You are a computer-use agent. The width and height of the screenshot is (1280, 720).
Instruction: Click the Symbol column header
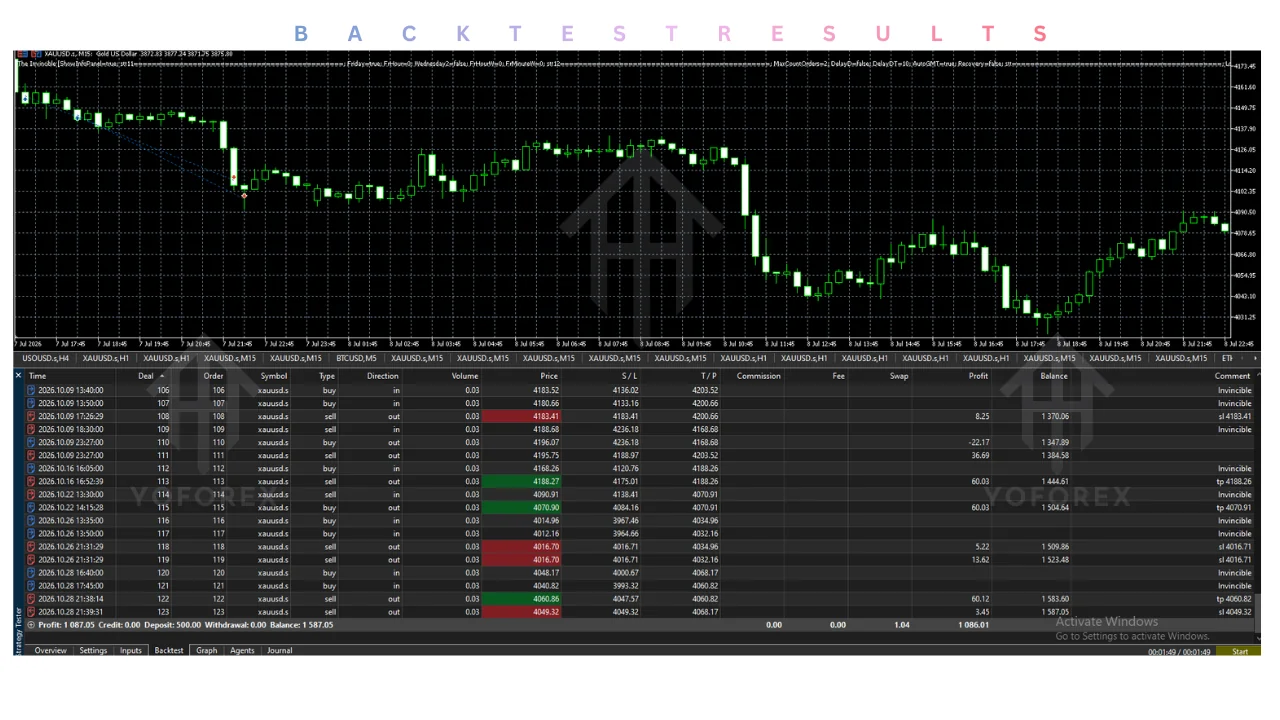point(274,376)
